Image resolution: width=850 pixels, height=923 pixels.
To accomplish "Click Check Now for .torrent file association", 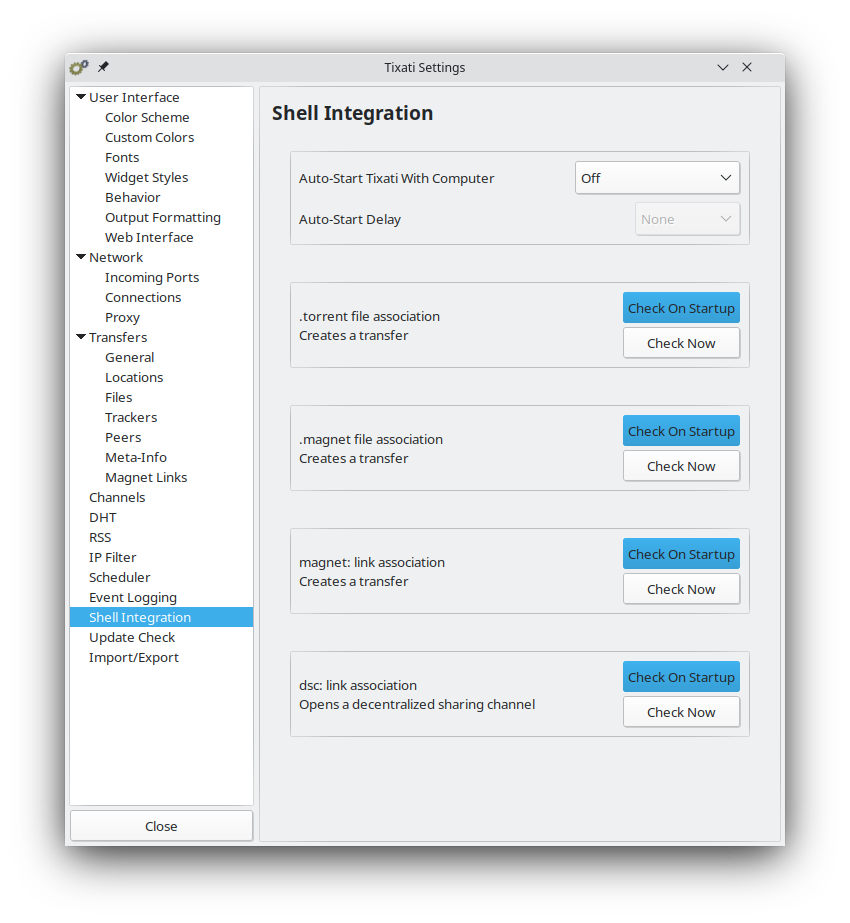I will [681, 342].
